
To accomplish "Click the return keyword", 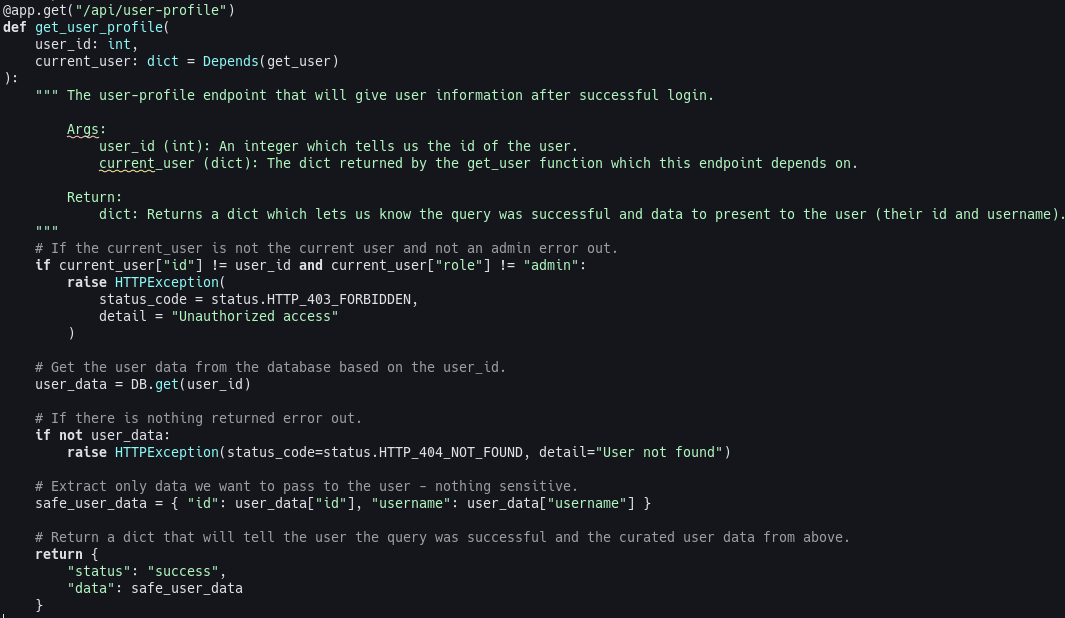I will tap(58, 553).
